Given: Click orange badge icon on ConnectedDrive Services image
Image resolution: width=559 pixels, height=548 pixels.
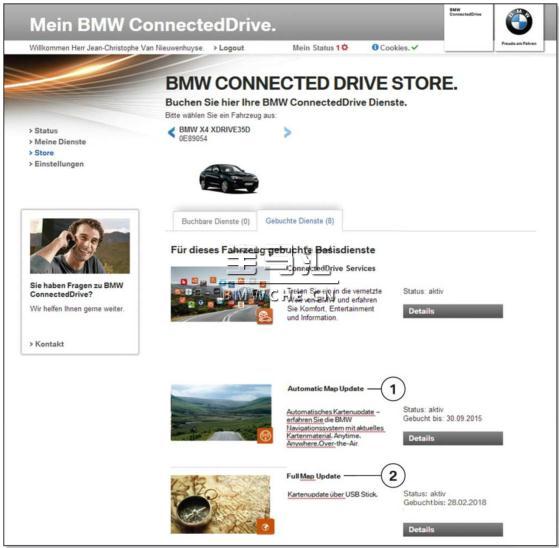Looking at the screenshot, I should [265, 316].
